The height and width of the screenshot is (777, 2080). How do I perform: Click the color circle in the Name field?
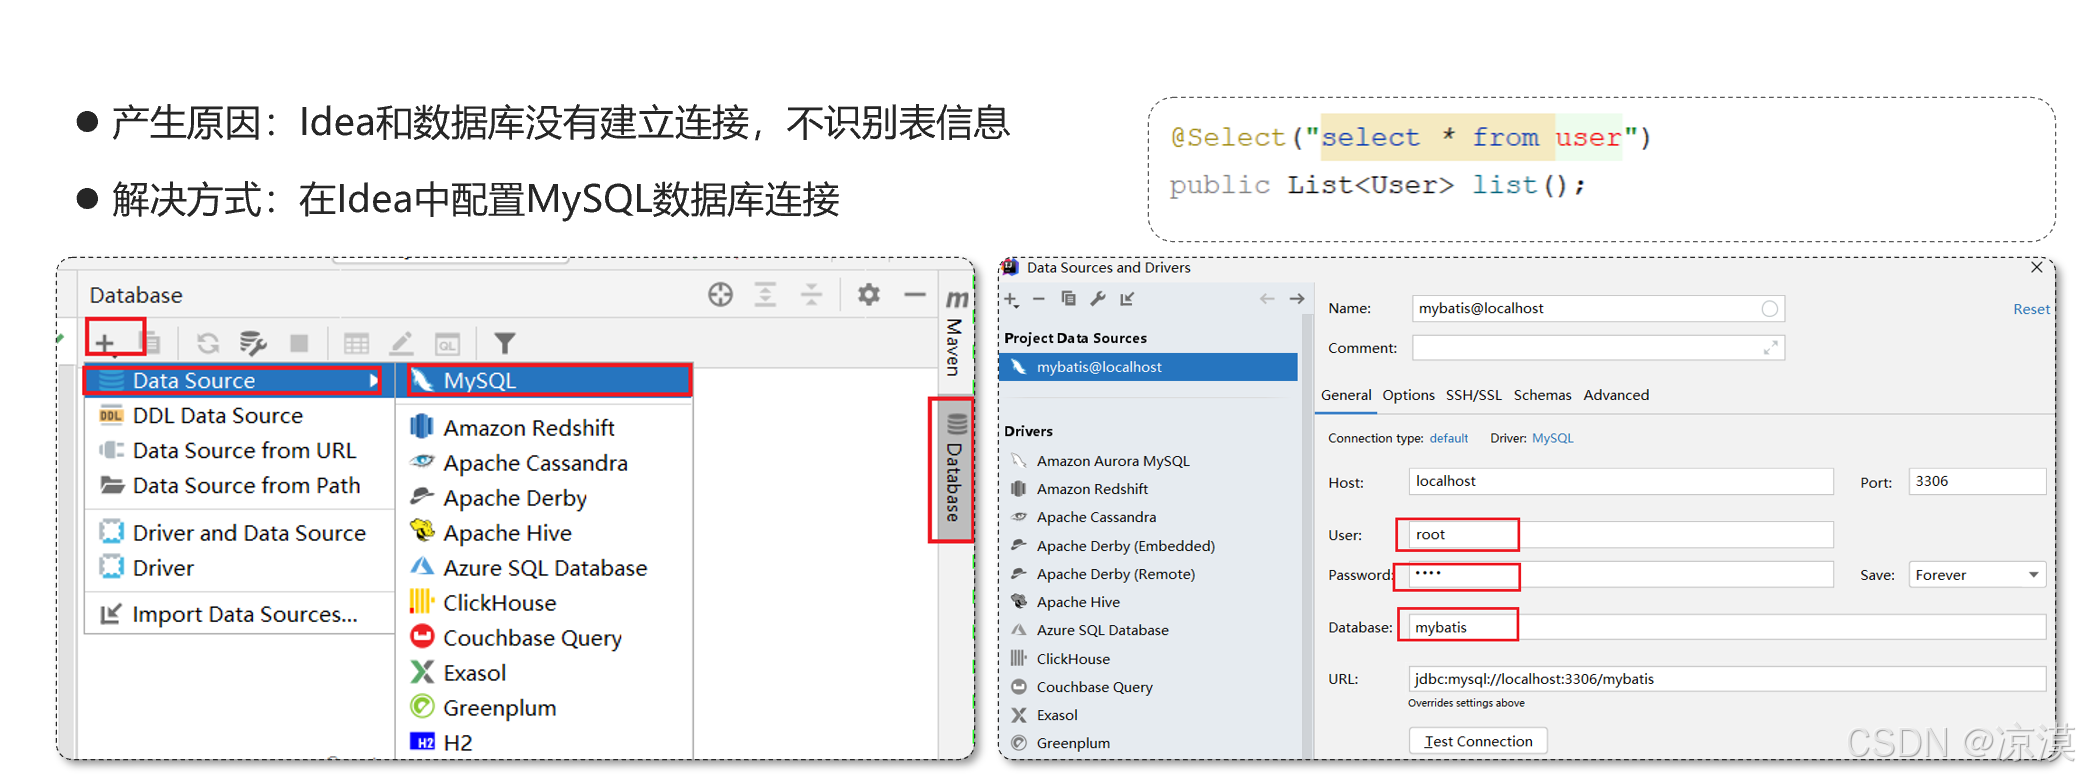coord(1770,308)
